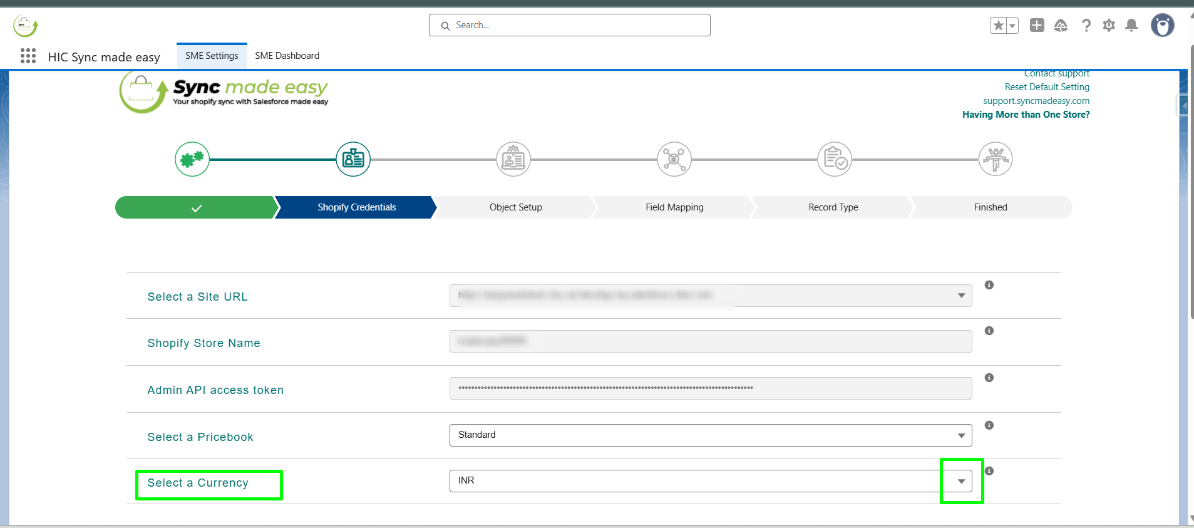Open the Select a Site URL dropdown
Image resolution: width=1194 pixels, height=528 pixels.
tap(710, 296)
